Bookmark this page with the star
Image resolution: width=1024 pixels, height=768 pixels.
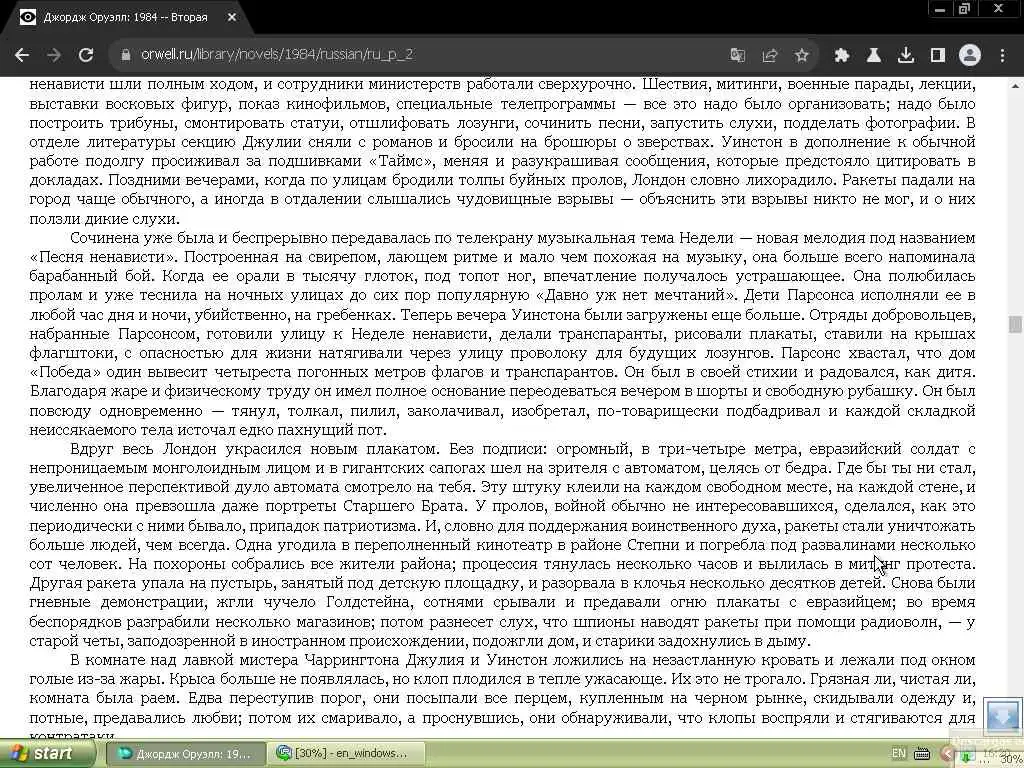[801, 55]
